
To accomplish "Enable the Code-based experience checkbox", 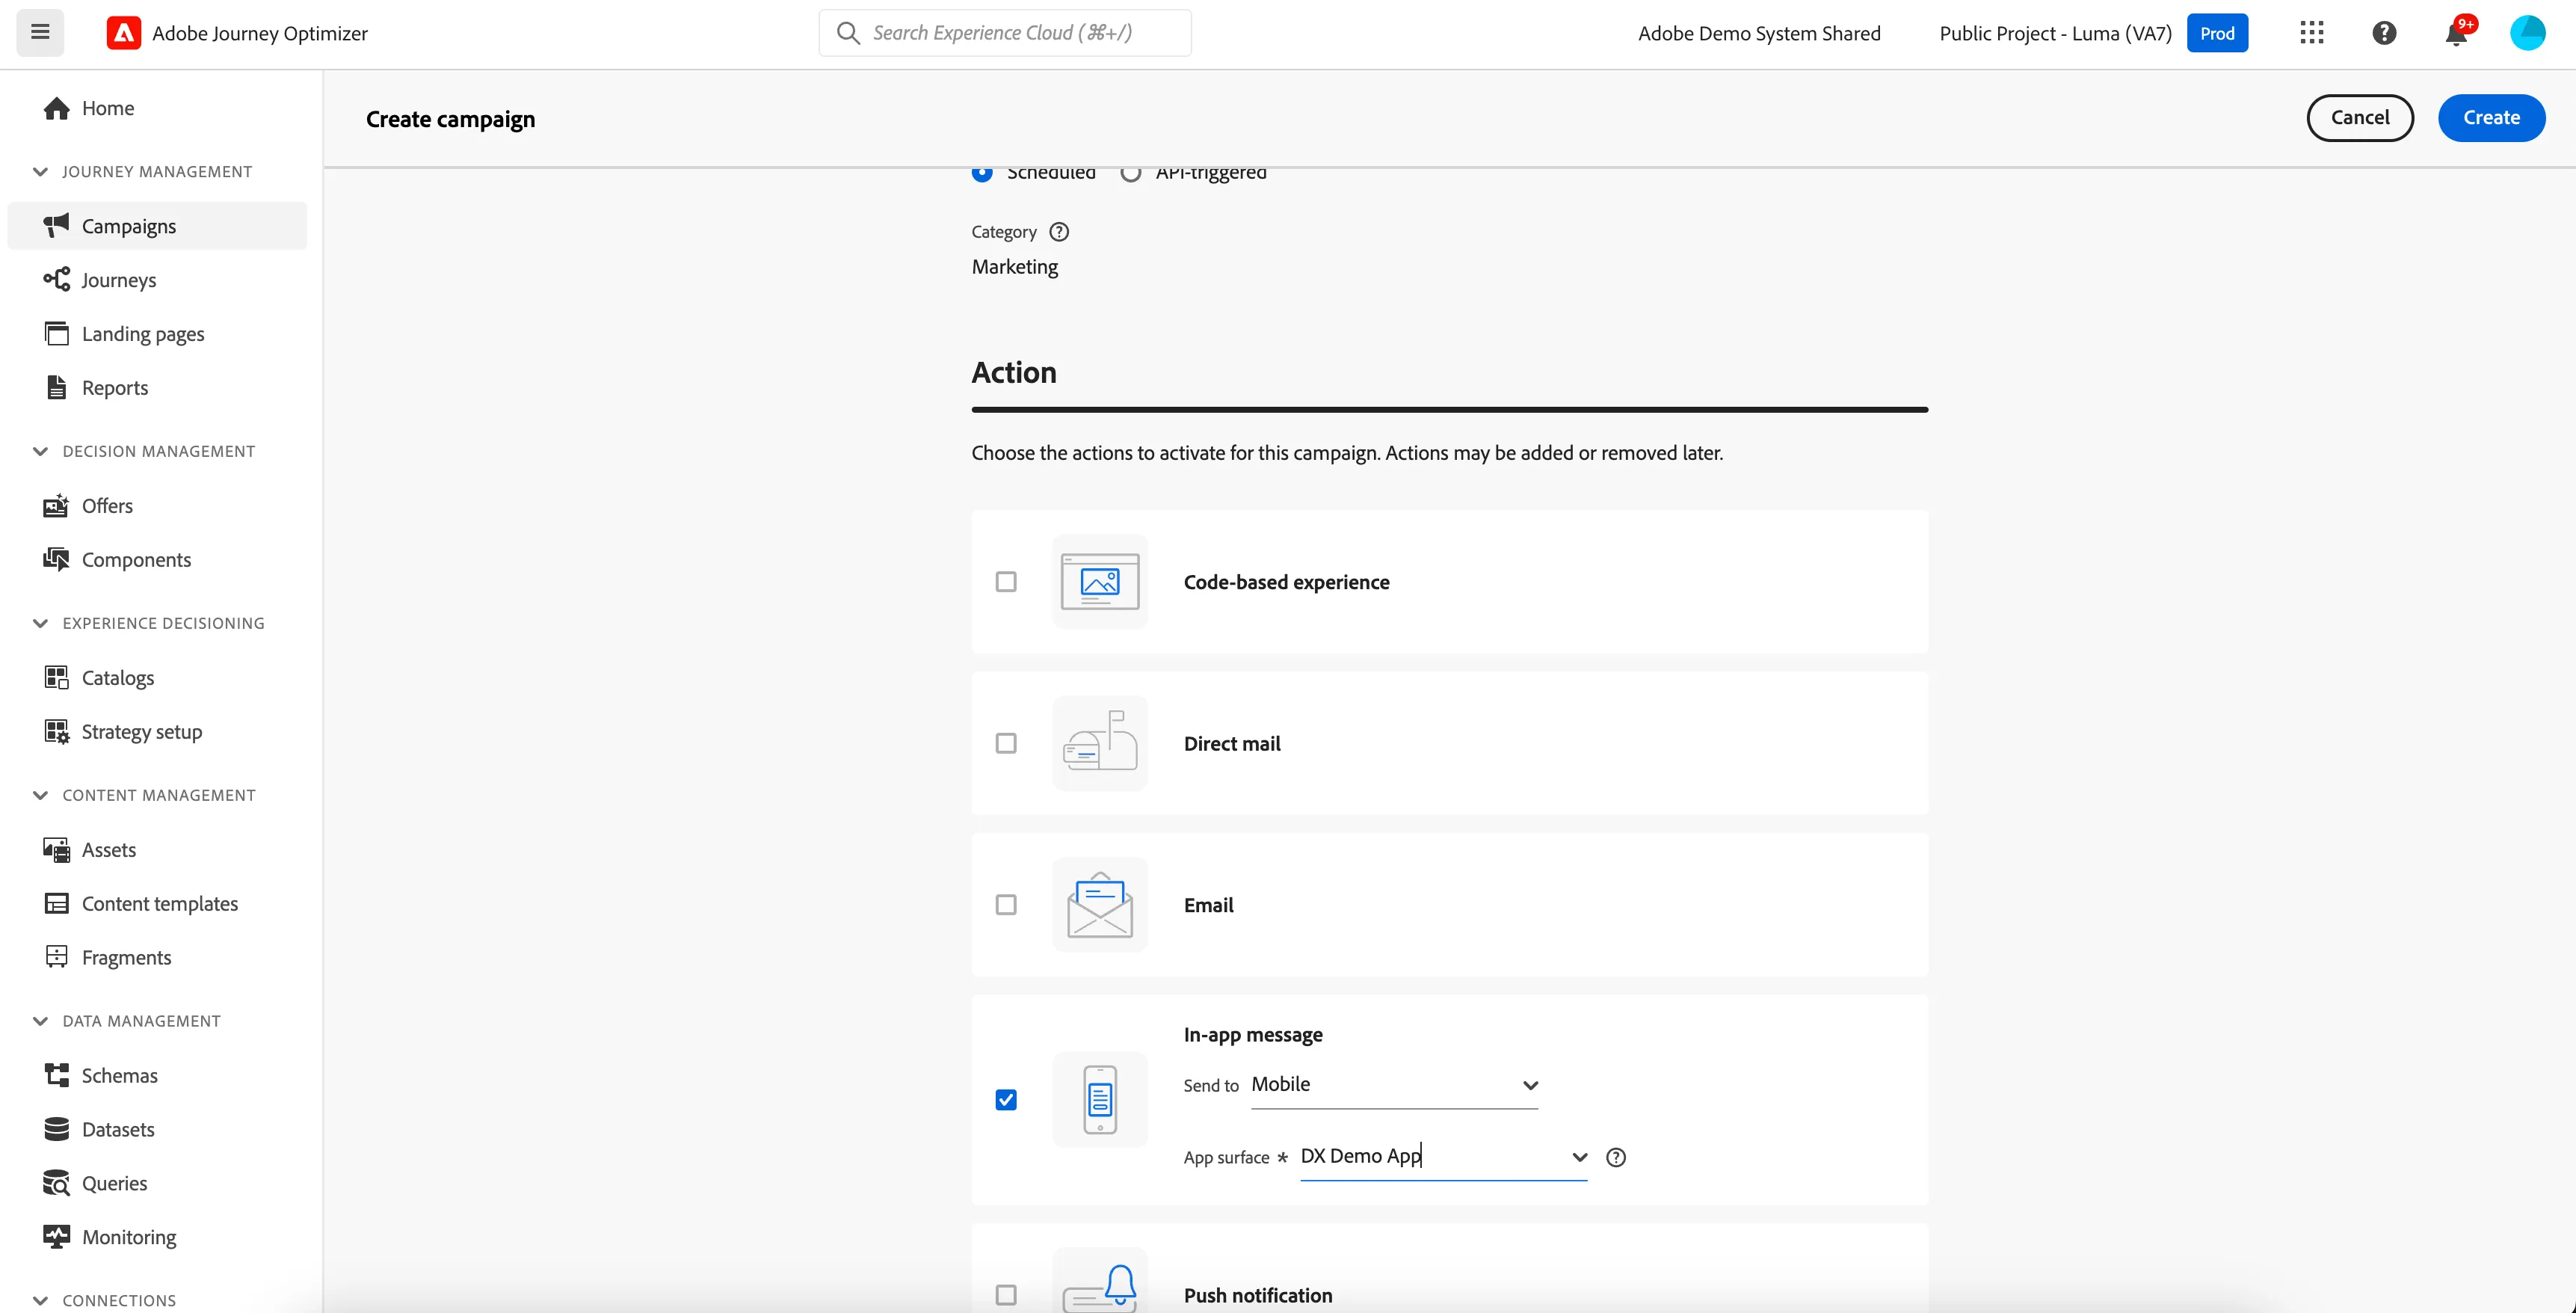I will (x=1006, y=582).
